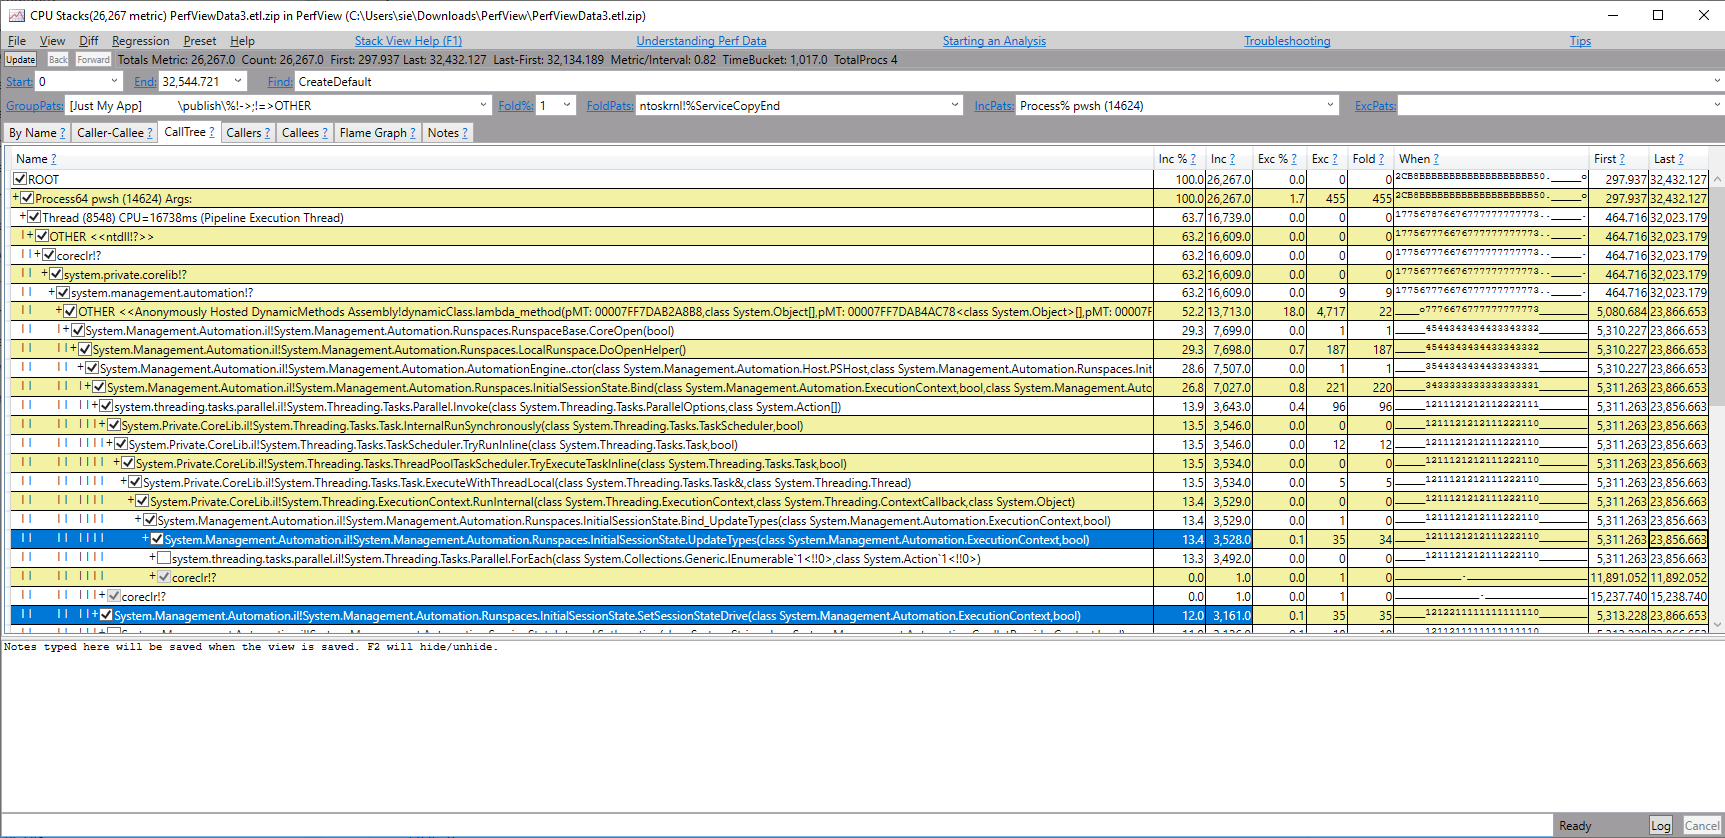The width and height of the screenshot is (1725, 838).
Task: Open the GroupPats dropdown list
Action: tap(484, 105)
